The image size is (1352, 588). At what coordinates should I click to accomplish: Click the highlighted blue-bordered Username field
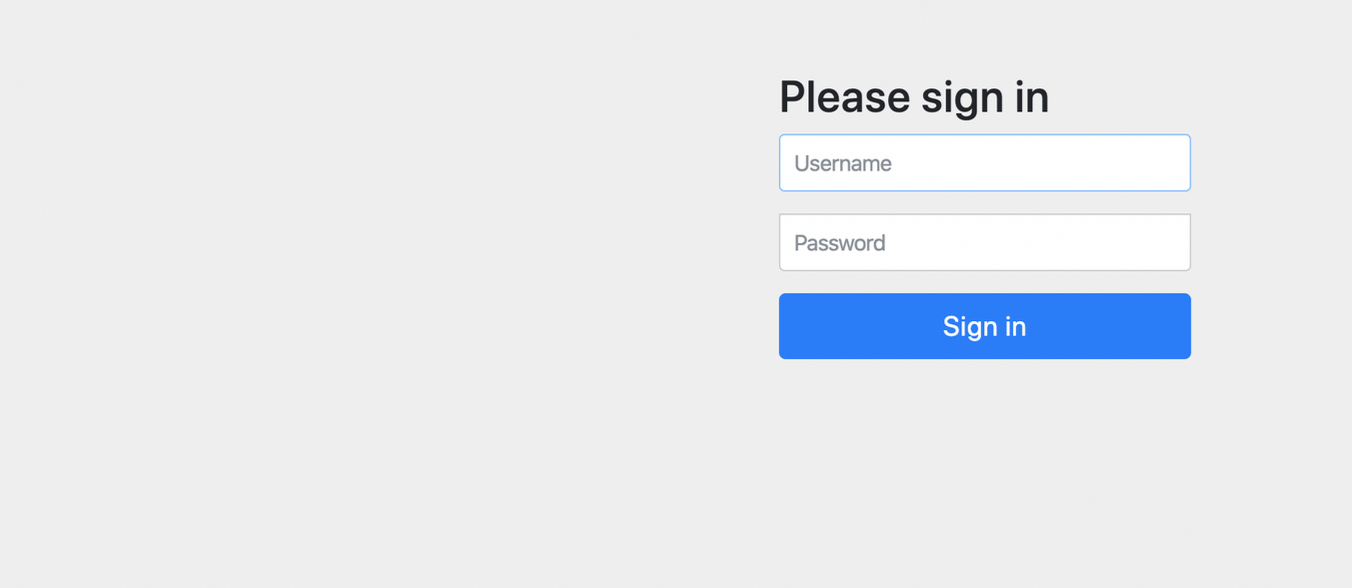[x=984, y=163]
